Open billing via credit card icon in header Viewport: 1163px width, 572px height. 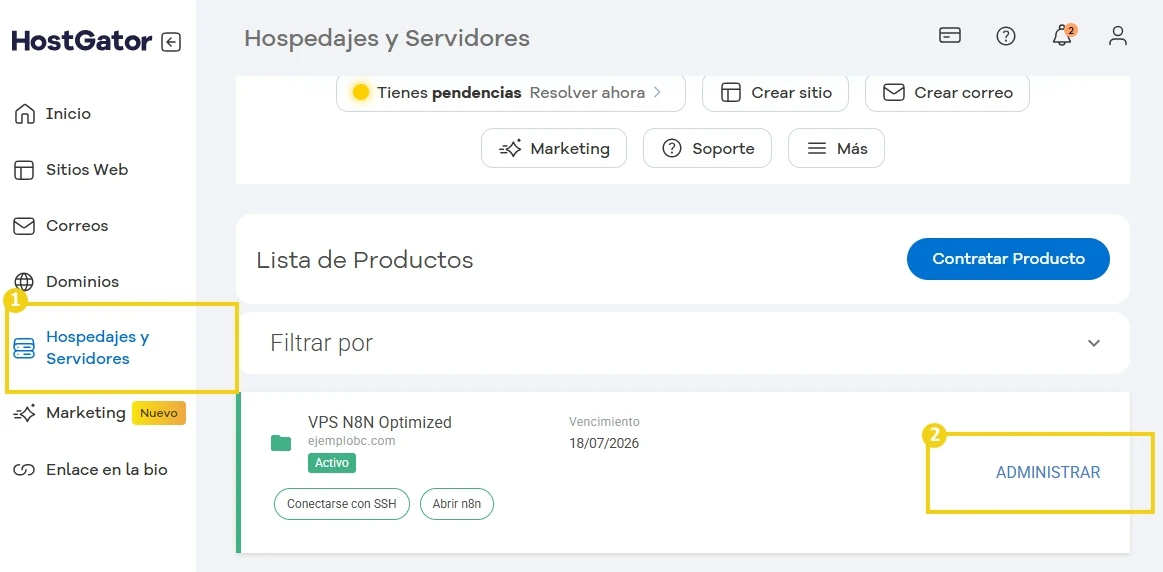click(x=950, y=35)
